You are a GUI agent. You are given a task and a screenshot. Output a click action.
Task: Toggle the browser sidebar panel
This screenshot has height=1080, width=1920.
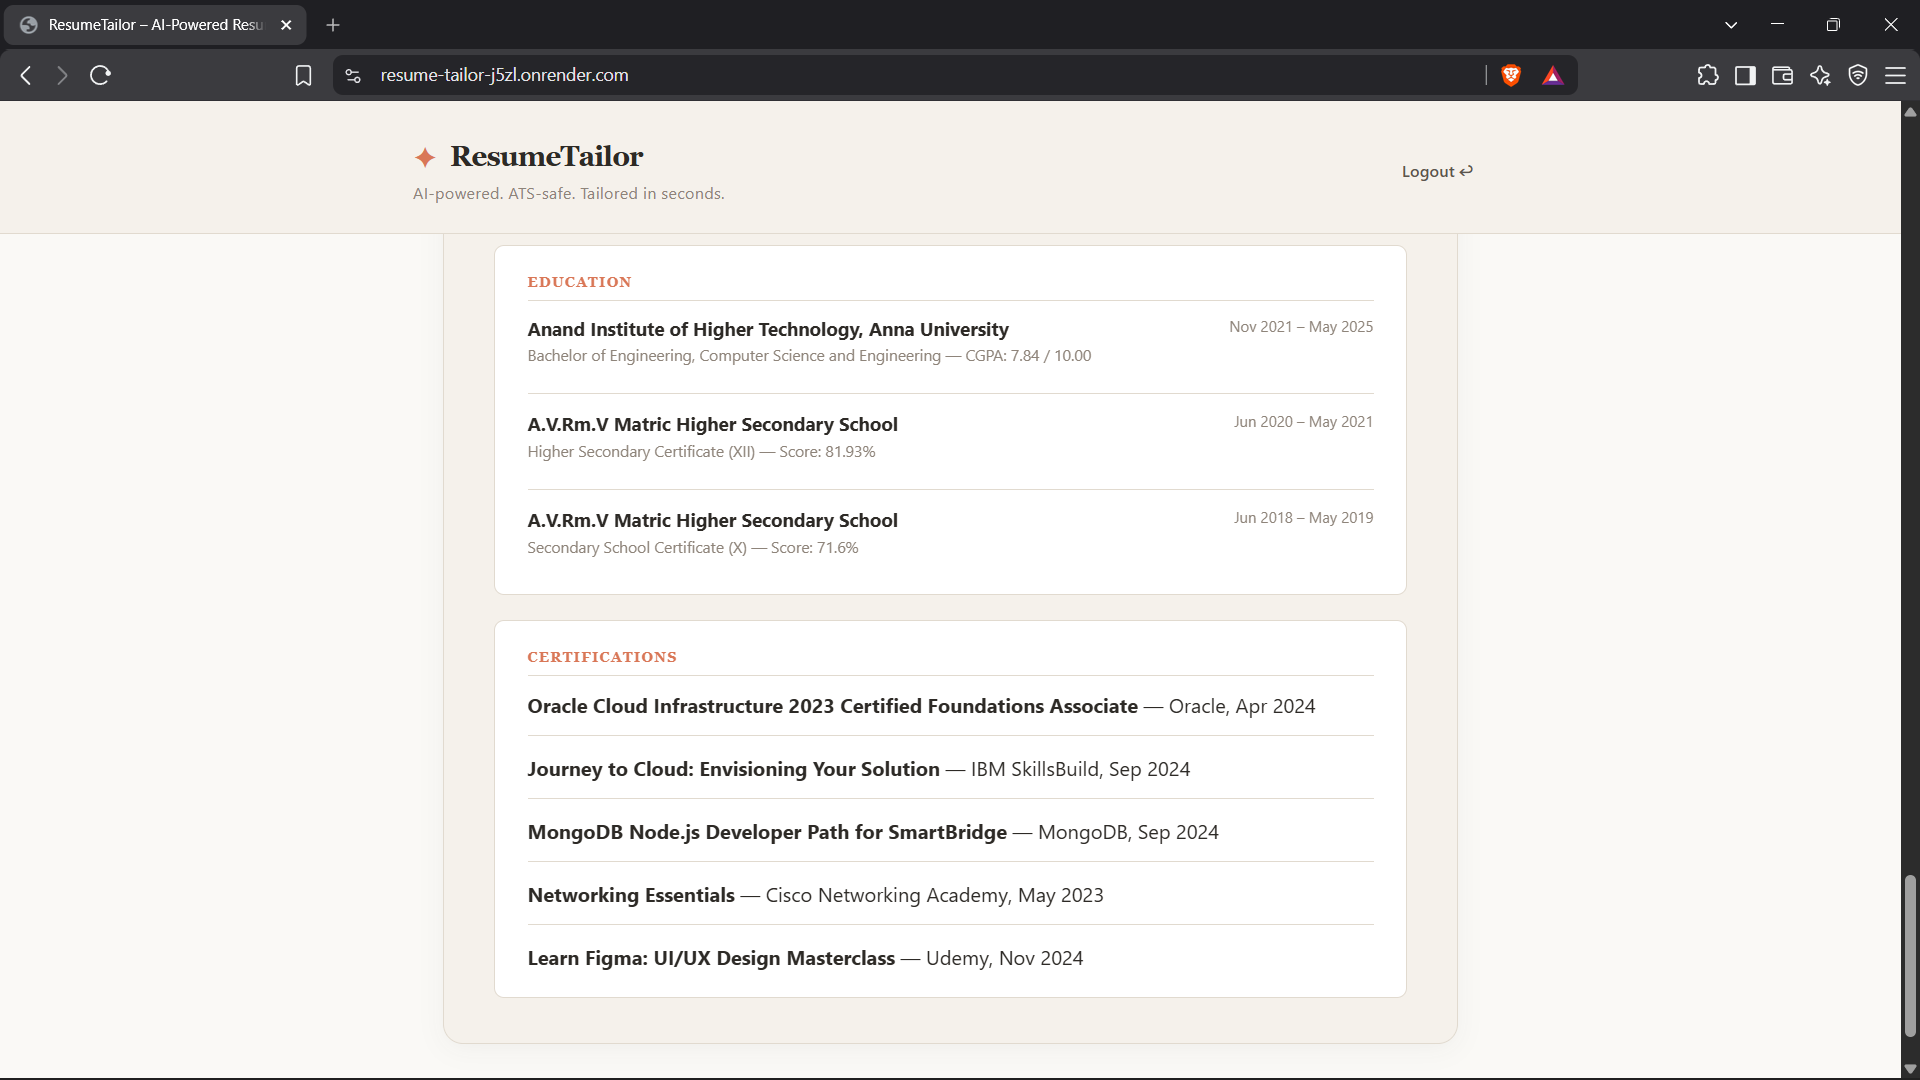[1745, 75]
